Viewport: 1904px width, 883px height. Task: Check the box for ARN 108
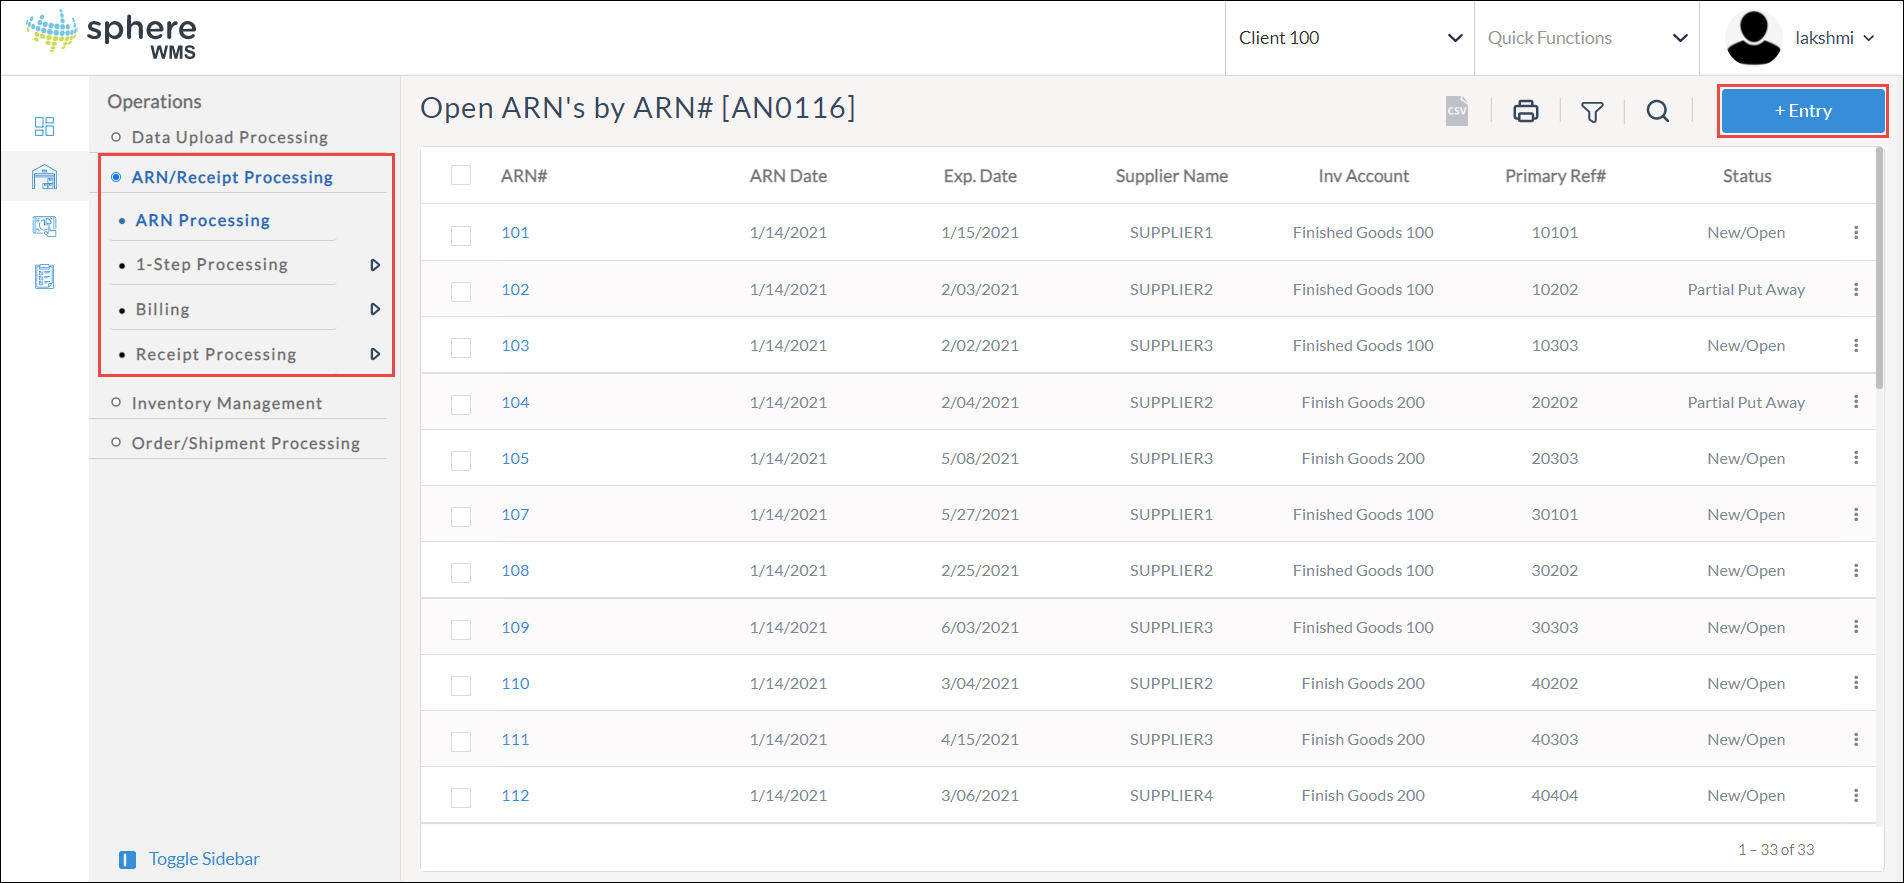461,573
